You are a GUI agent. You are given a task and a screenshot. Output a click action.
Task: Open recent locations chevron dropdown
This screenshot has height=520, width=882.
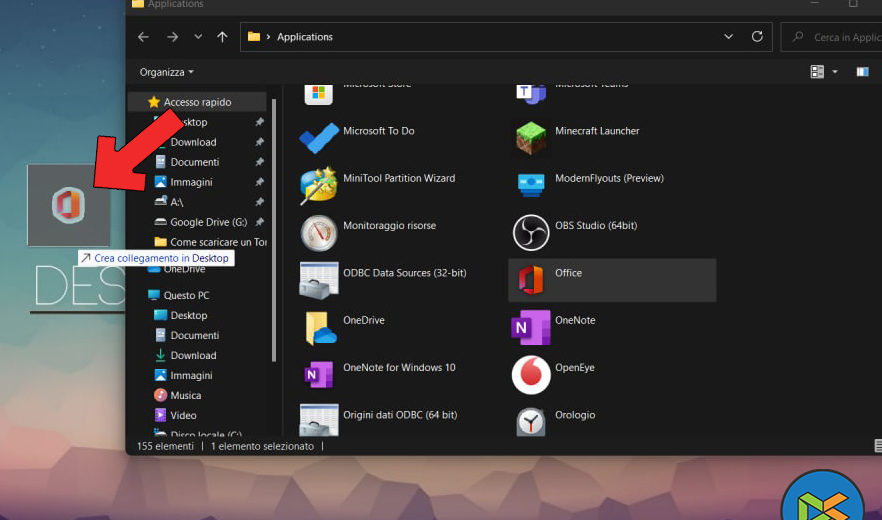coord(198,37)
